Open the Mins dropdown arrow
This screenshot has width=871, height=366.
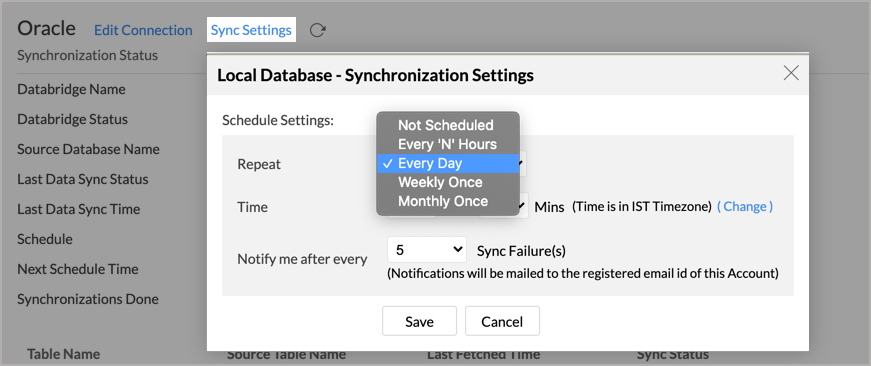[x=522, y=207]
